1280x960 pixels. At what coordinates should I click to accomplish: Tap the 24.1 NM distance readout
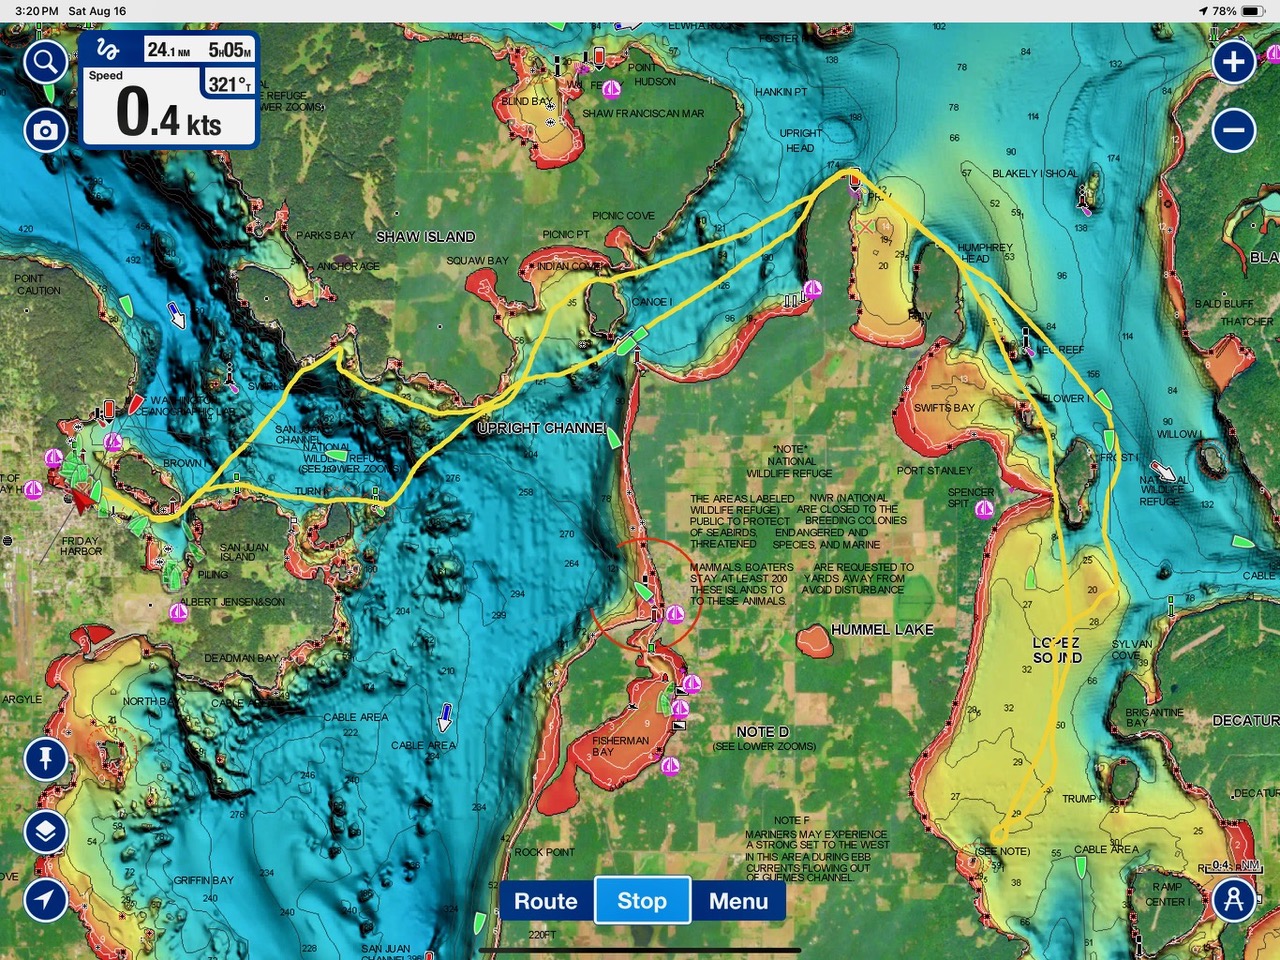(x=168, y=50)
